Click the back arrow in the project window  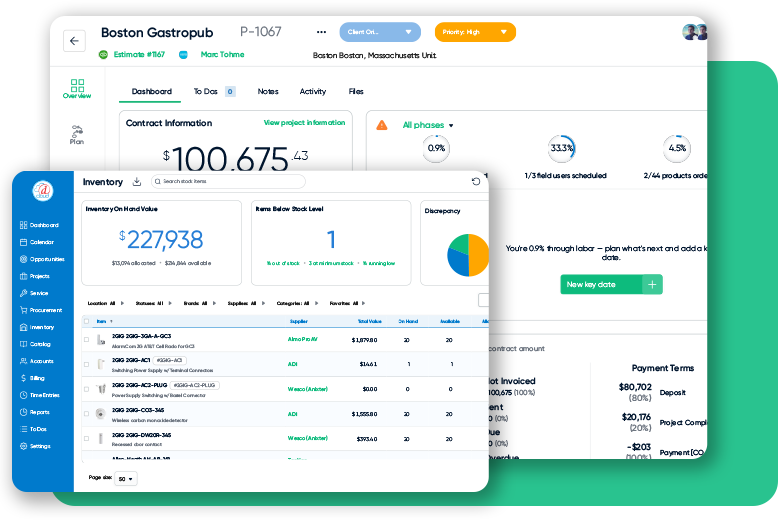[74, 41]
